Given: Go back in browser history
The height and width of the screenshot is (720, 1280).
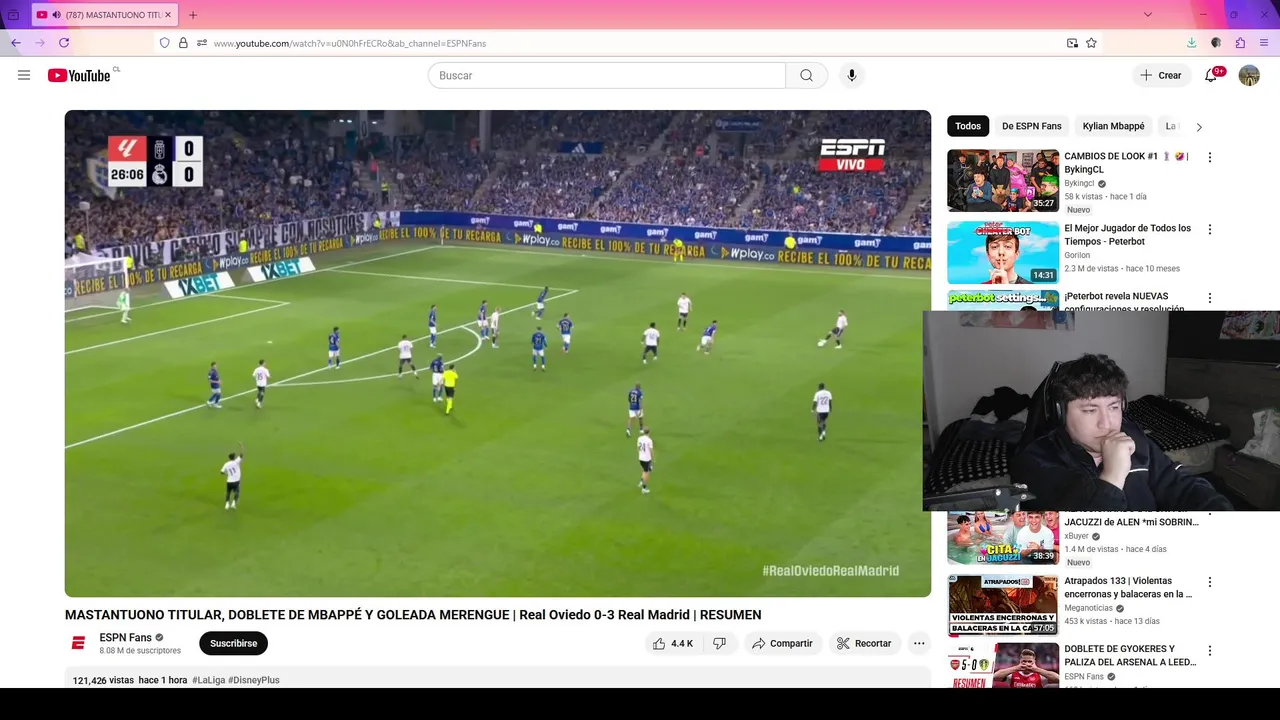Looking at the screenshot, I should click(x=16, y=43).
